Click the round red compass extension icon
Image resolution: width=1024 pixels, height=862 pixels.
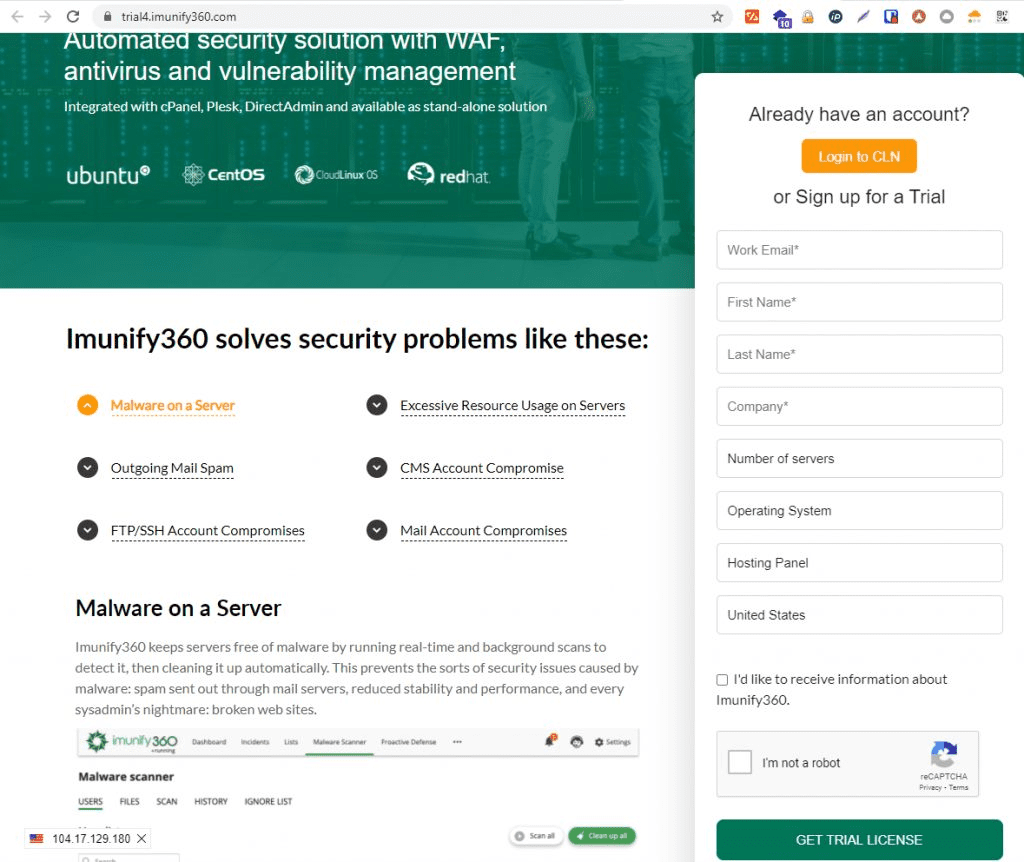[x=919, y=16]
